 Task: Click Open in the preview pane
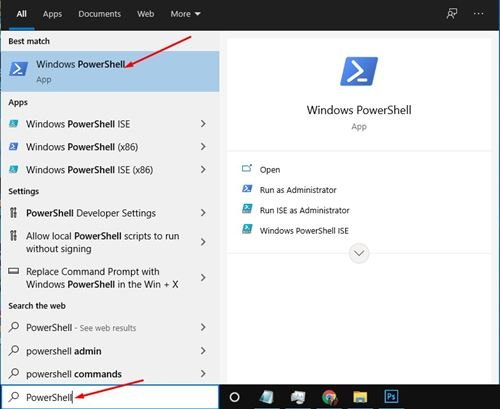[270, 170]
